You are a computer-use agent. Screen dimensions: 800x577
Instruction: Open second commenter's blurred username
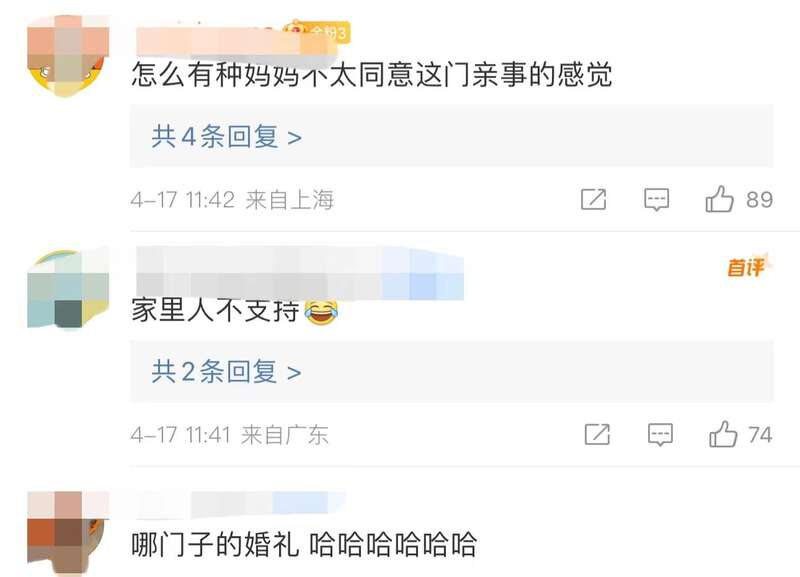pyautogui.click(x=300, y=273)
